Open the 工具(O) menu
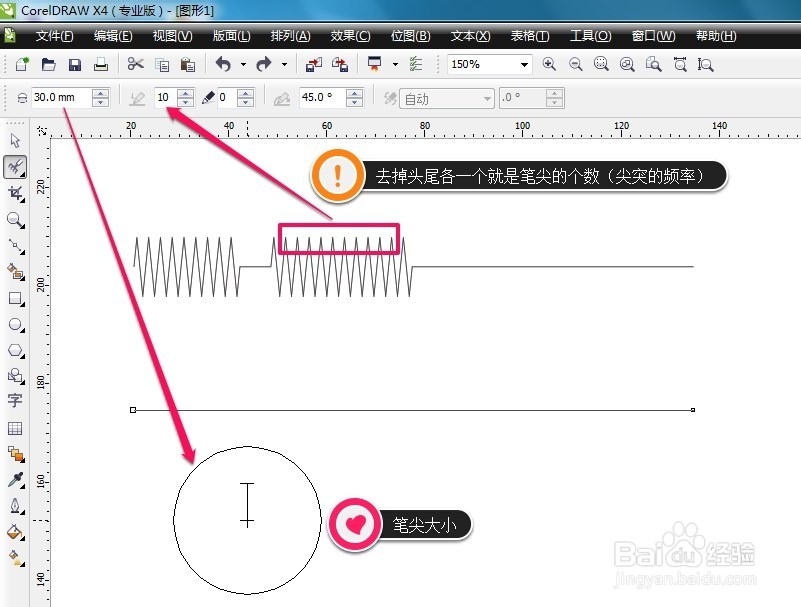Screen dimensions: 801x607 click(591, 36)
